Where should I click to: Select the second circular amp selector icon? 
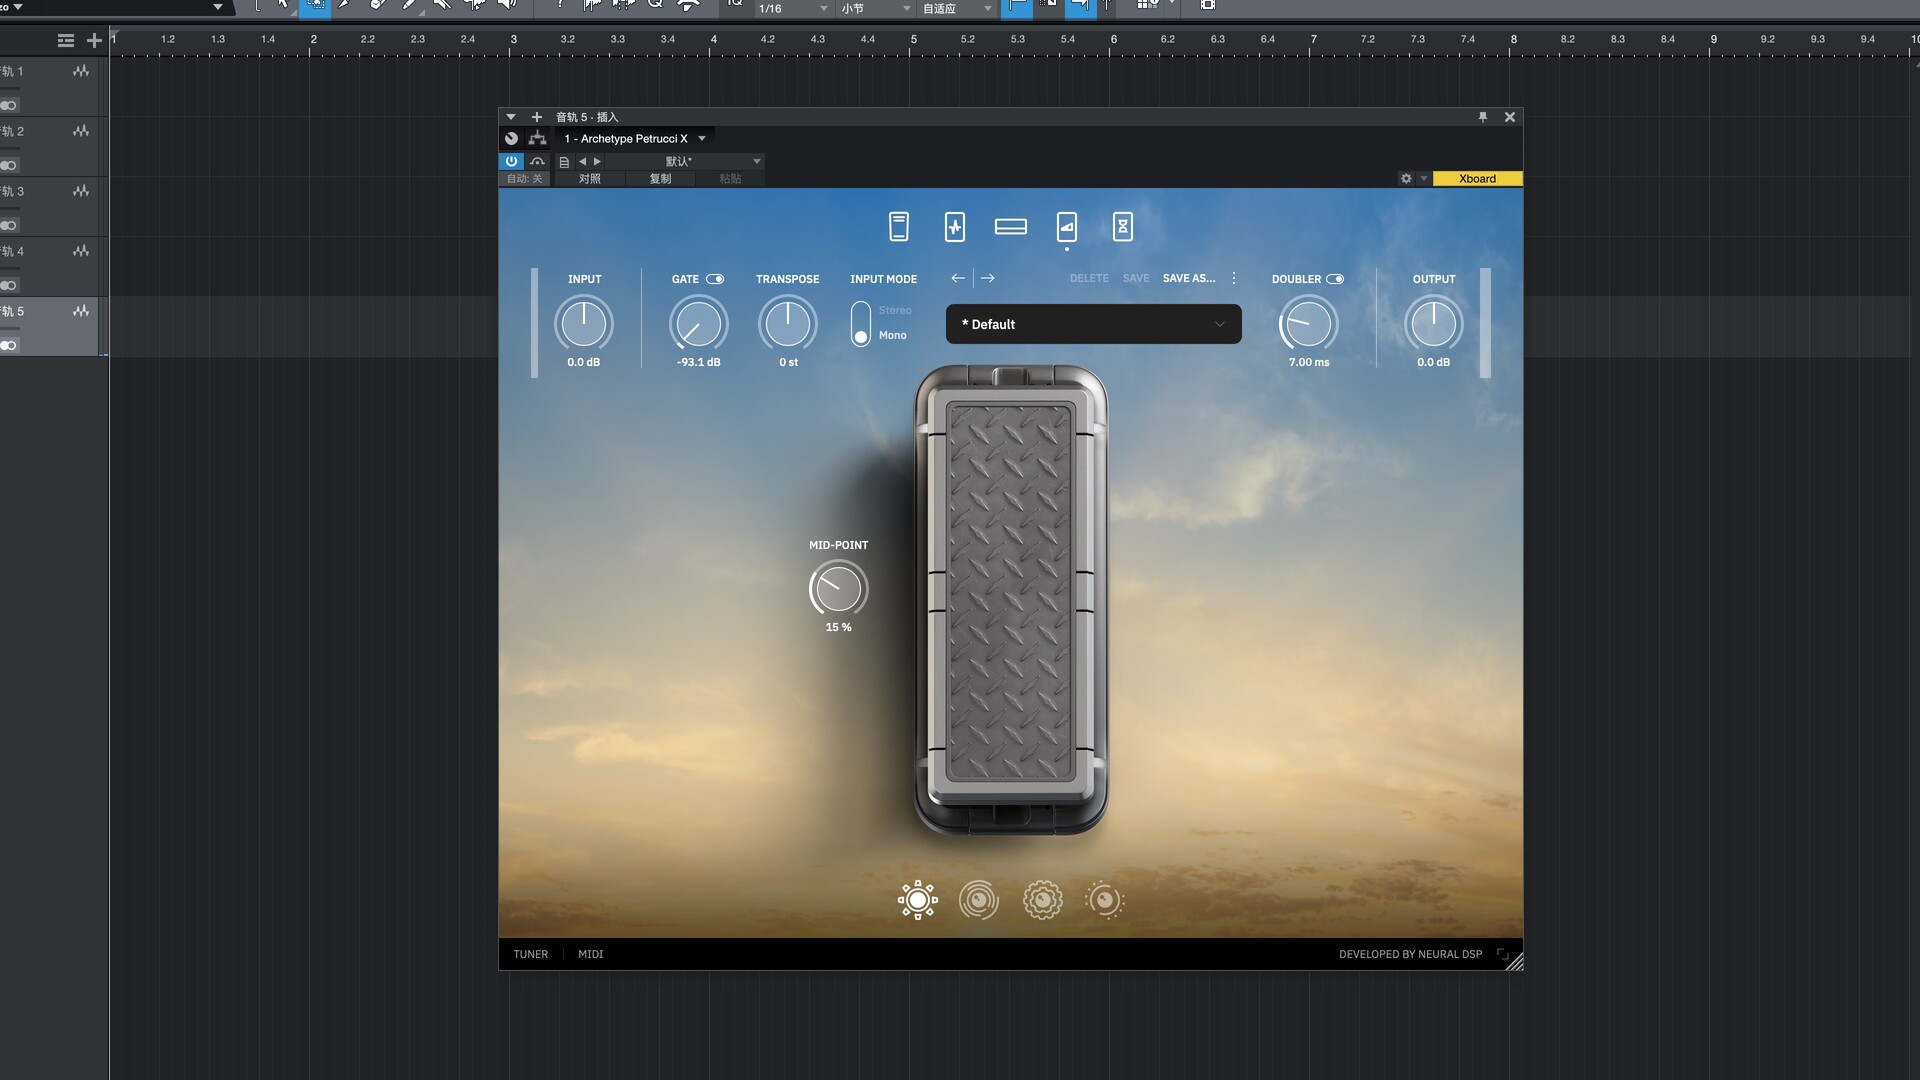tap(978, 900)
